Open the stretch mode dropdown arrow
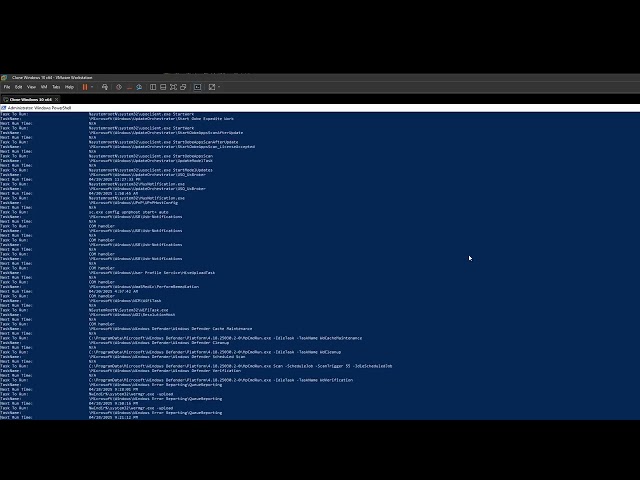 pyautogui.click(x=219, y=87)
